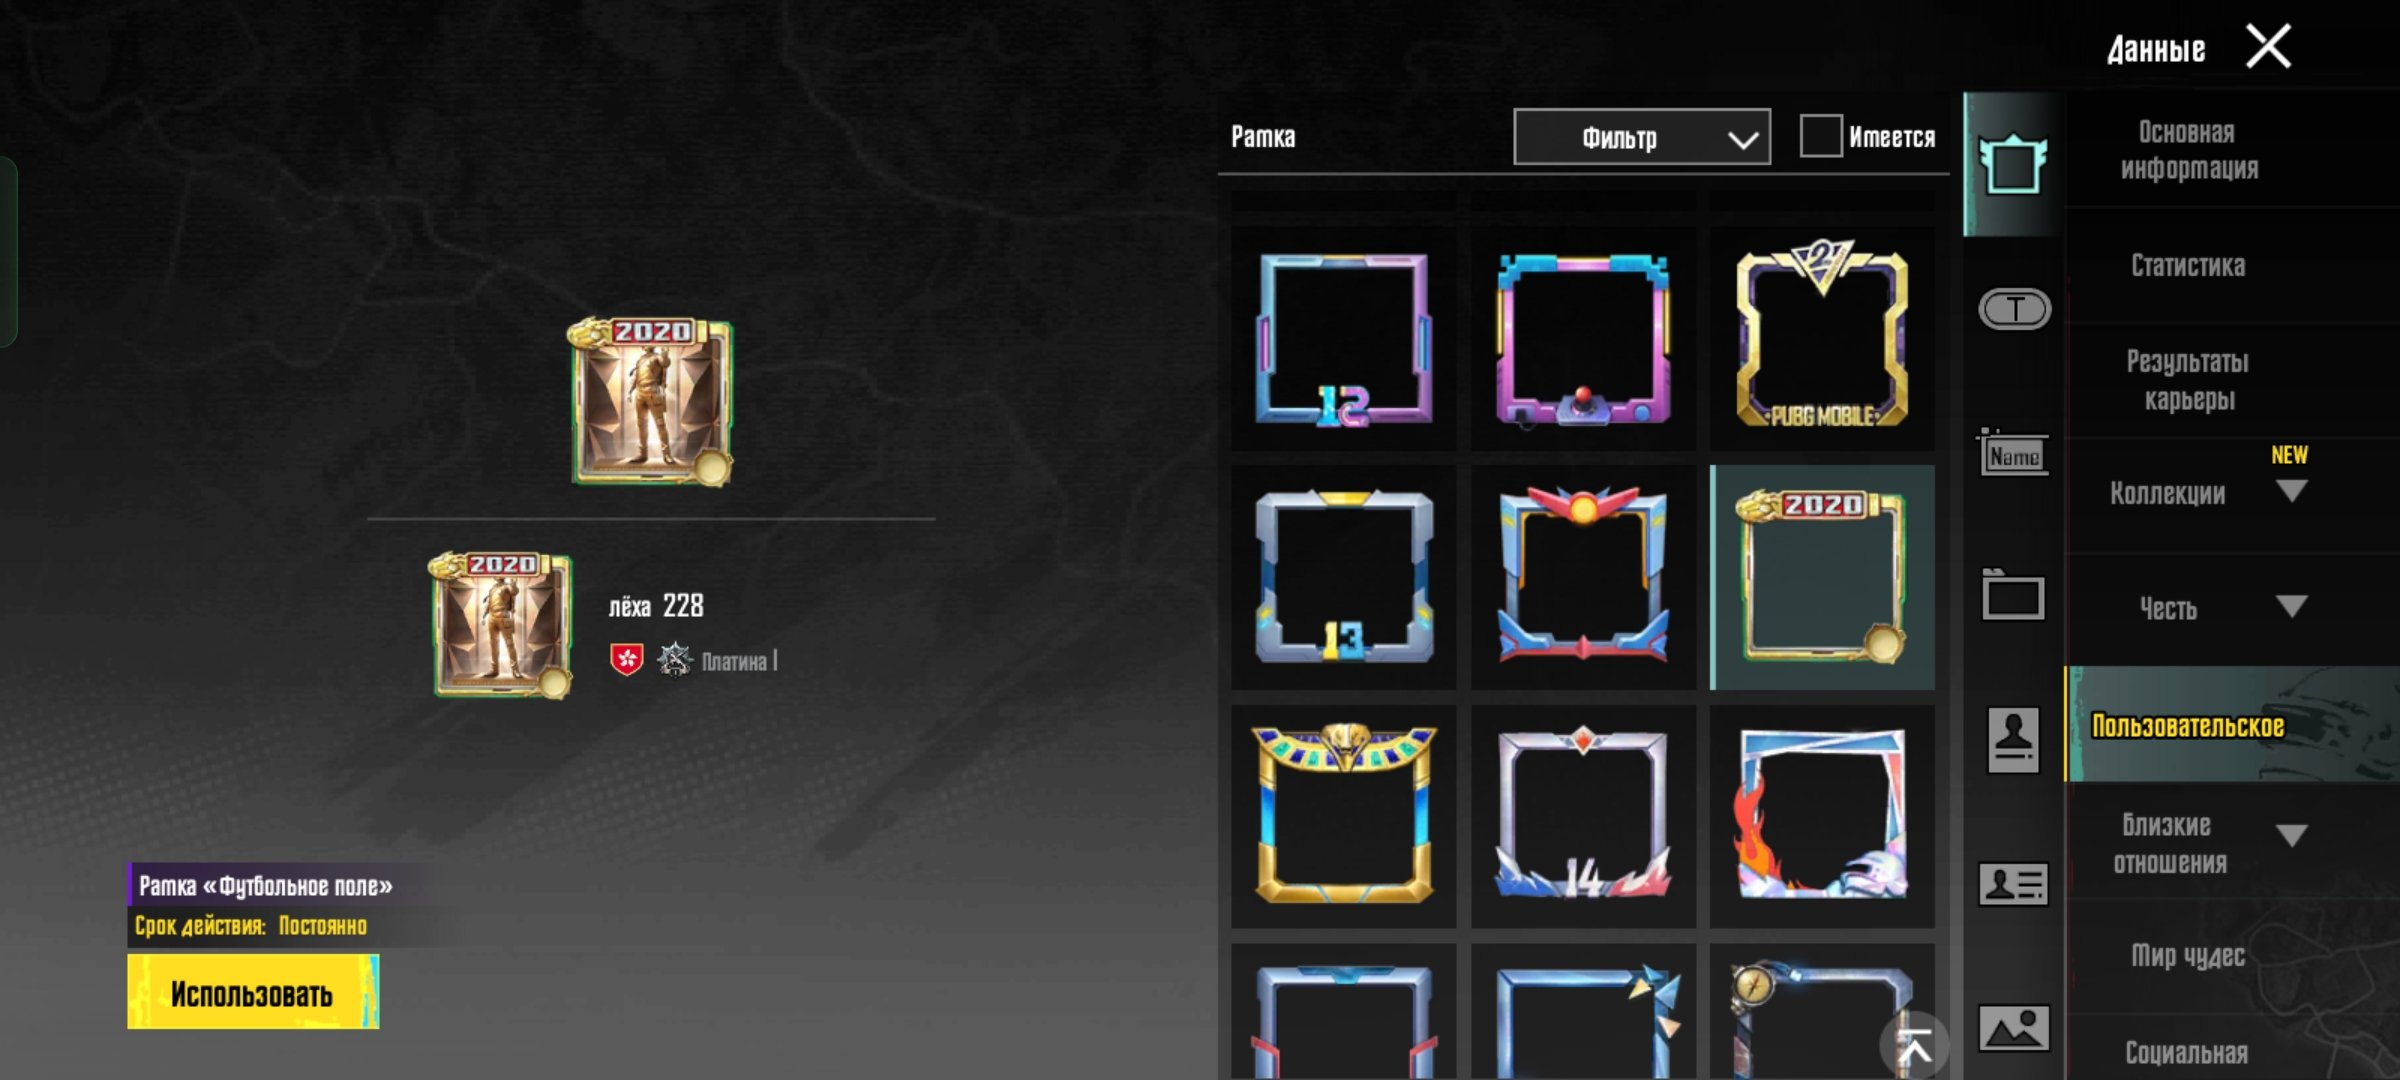
Task: Open the Результаты карьеры section
Action: coord(2187,380)
